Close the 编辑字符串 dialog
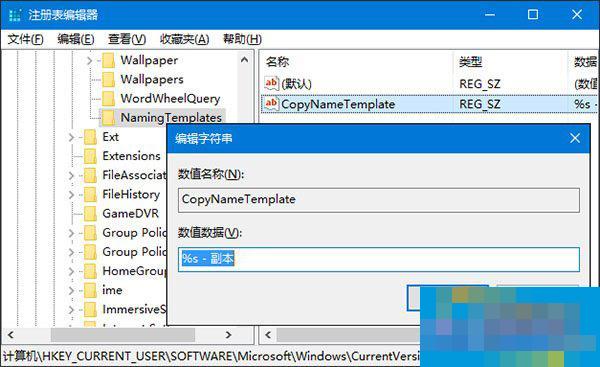Image resolution: width=600 pixels, height=367 pixels. pos(575,138)
